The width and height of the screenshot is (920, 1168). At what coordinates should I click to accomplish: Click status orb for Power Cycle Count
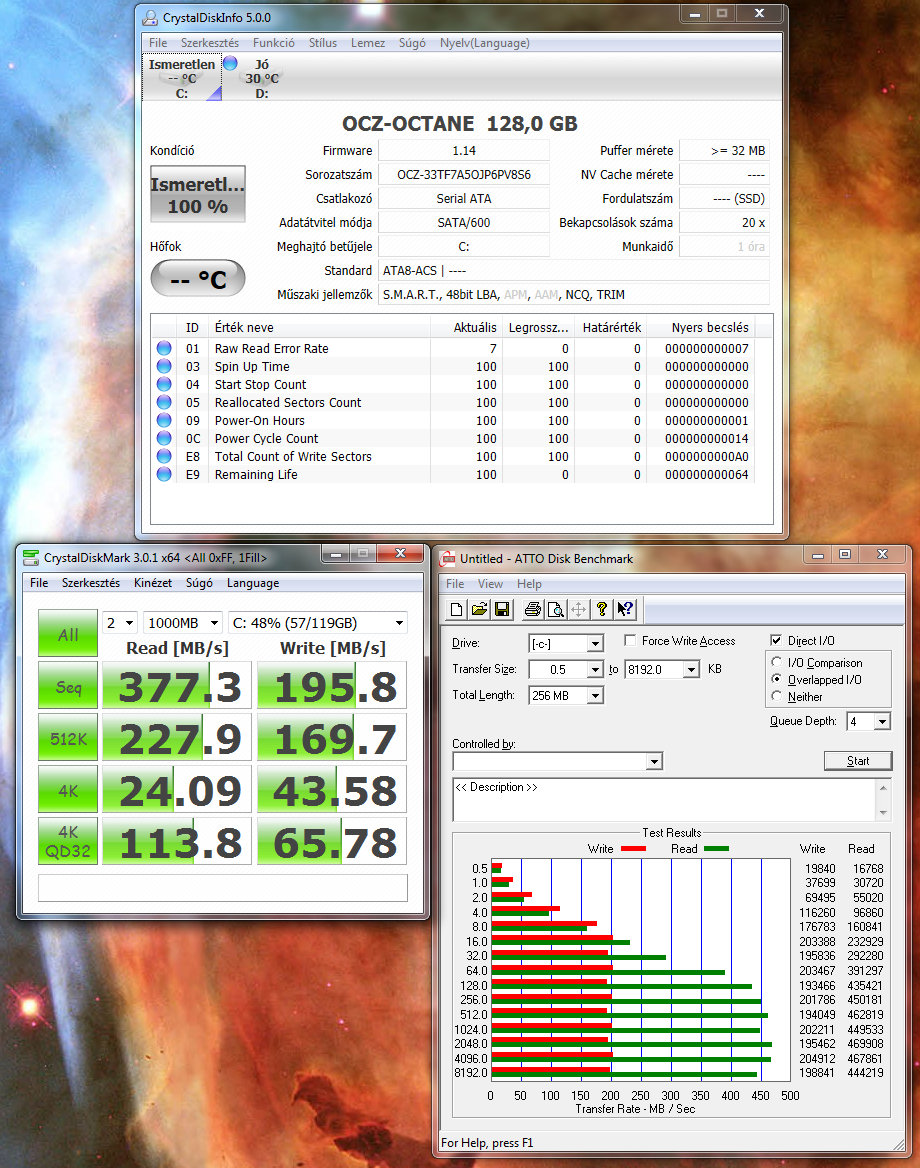tap(164, 438)
